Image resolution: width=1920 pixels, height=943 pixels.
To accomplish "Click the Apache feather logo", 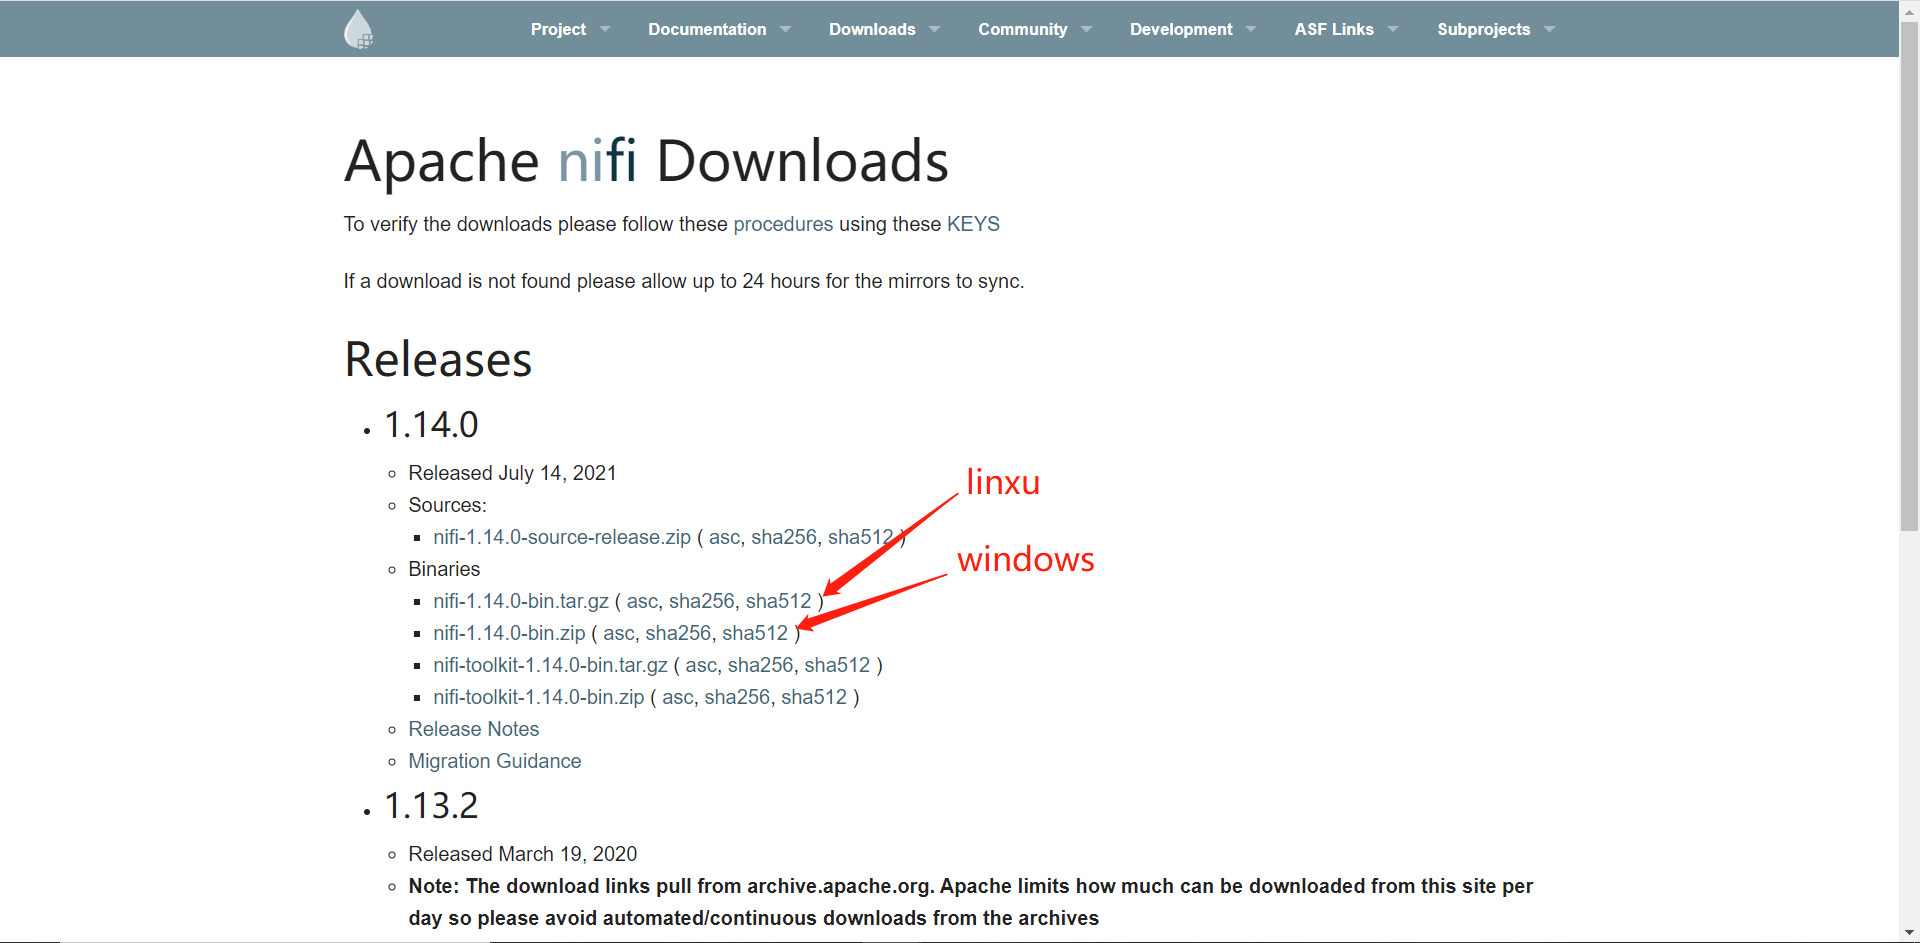I will 358,28.
